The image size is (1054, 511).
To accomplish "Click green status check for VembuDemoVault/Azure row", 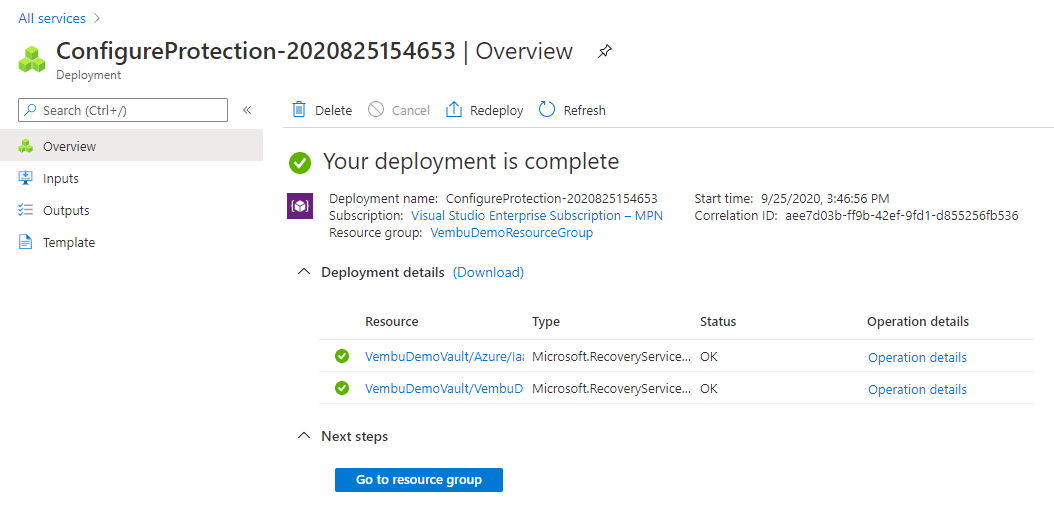I will (x=342, y=356).
